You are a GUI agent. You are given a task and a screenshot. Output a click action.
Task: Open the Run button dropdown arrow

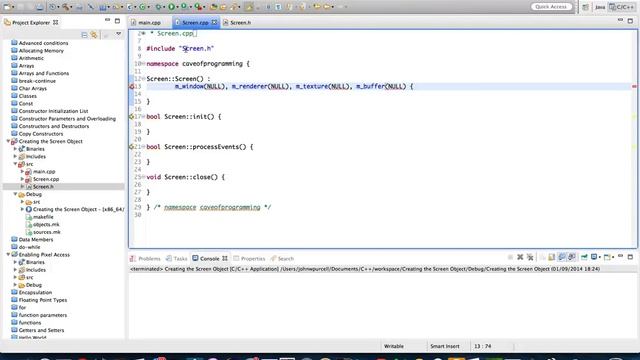[178, 7]
